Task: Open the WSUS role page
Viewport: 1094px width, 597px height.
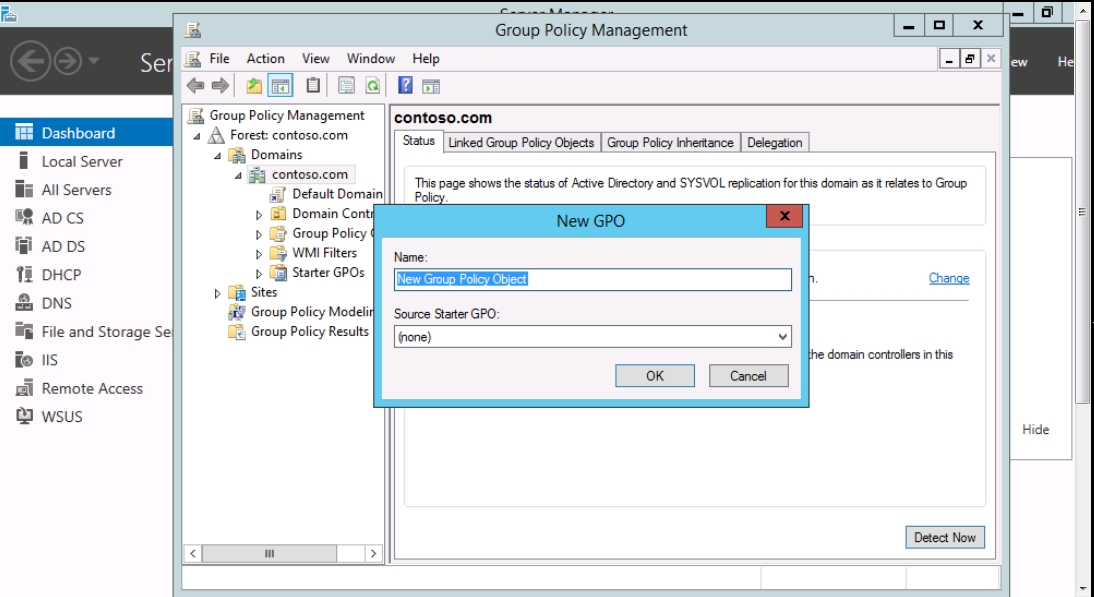Action: click(x=62, y=416)
